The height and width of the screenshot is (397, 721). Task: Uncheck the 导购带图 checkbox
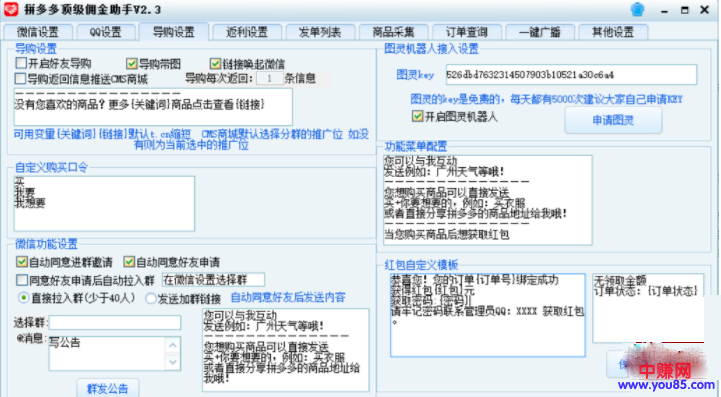132,63
